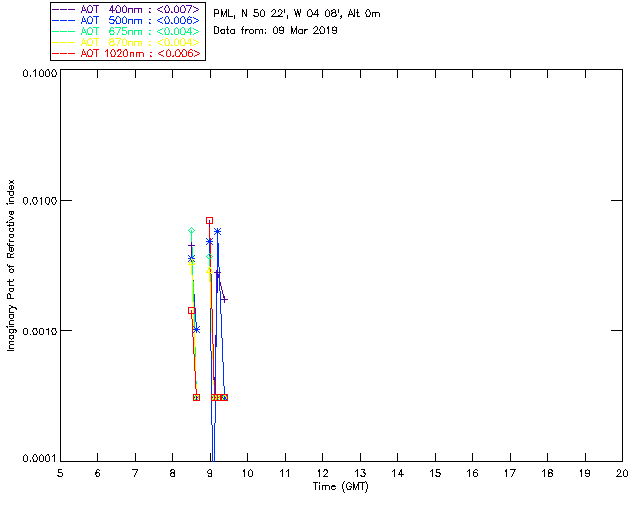Click the 'Time (GMT)' axis title
This screenshot has height=512, width=640.
click(x=341, y=486)
